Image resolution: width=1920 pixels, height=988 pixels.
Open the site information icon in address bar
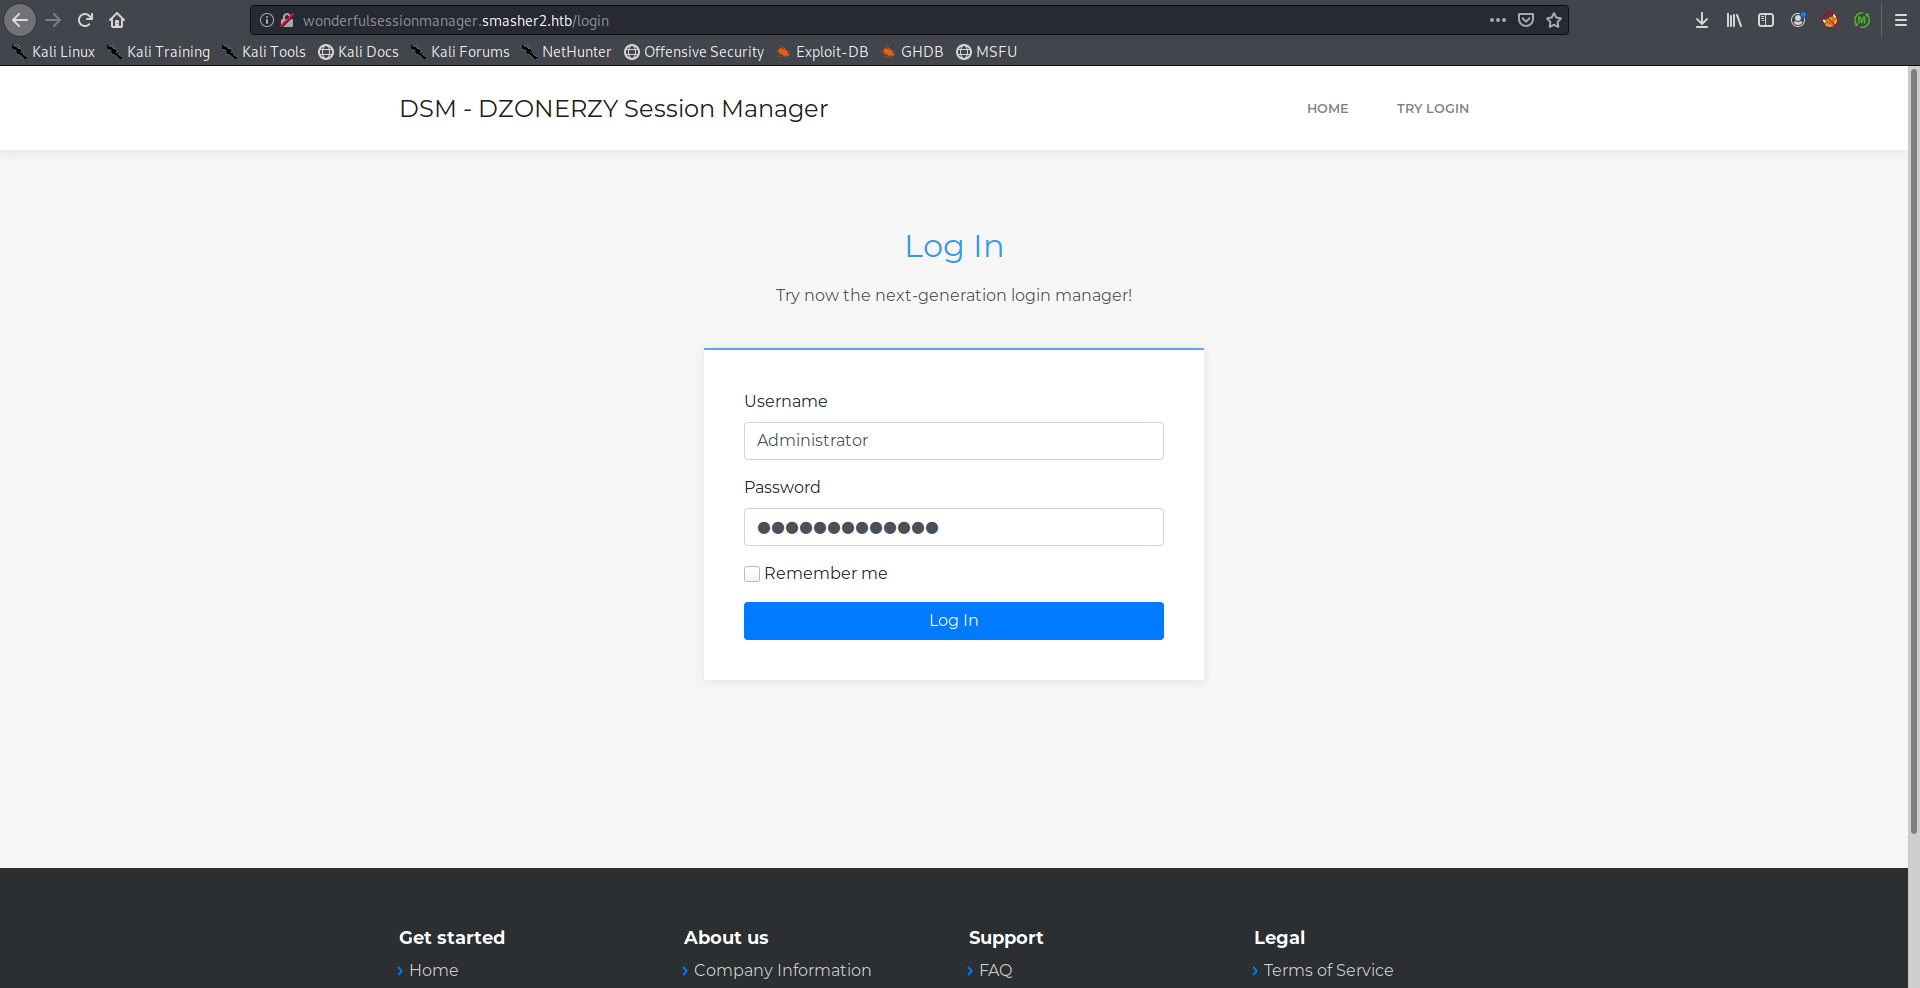point(267,20)
